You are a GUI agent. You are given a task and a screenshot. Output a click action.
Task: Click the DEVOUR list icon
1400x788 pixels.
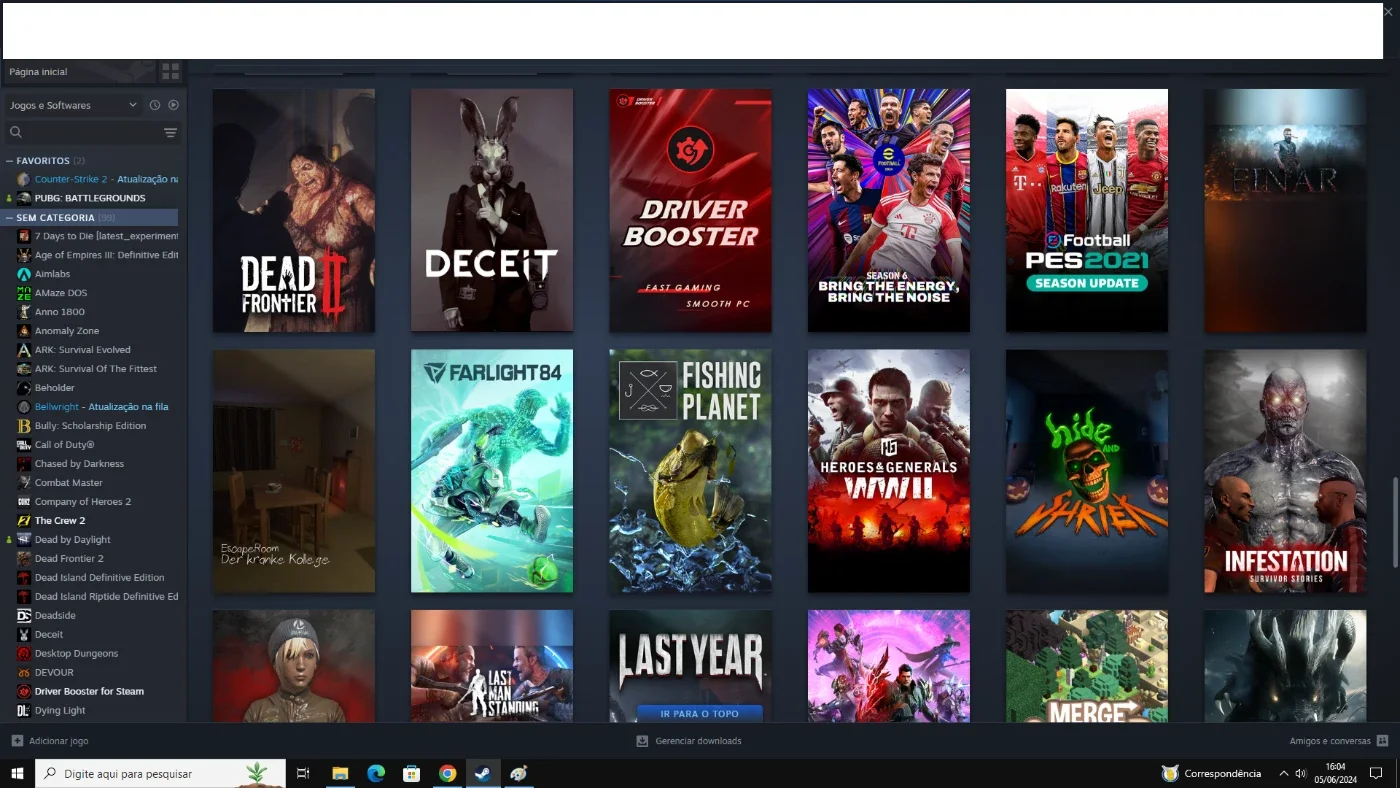tap(24, 673)
